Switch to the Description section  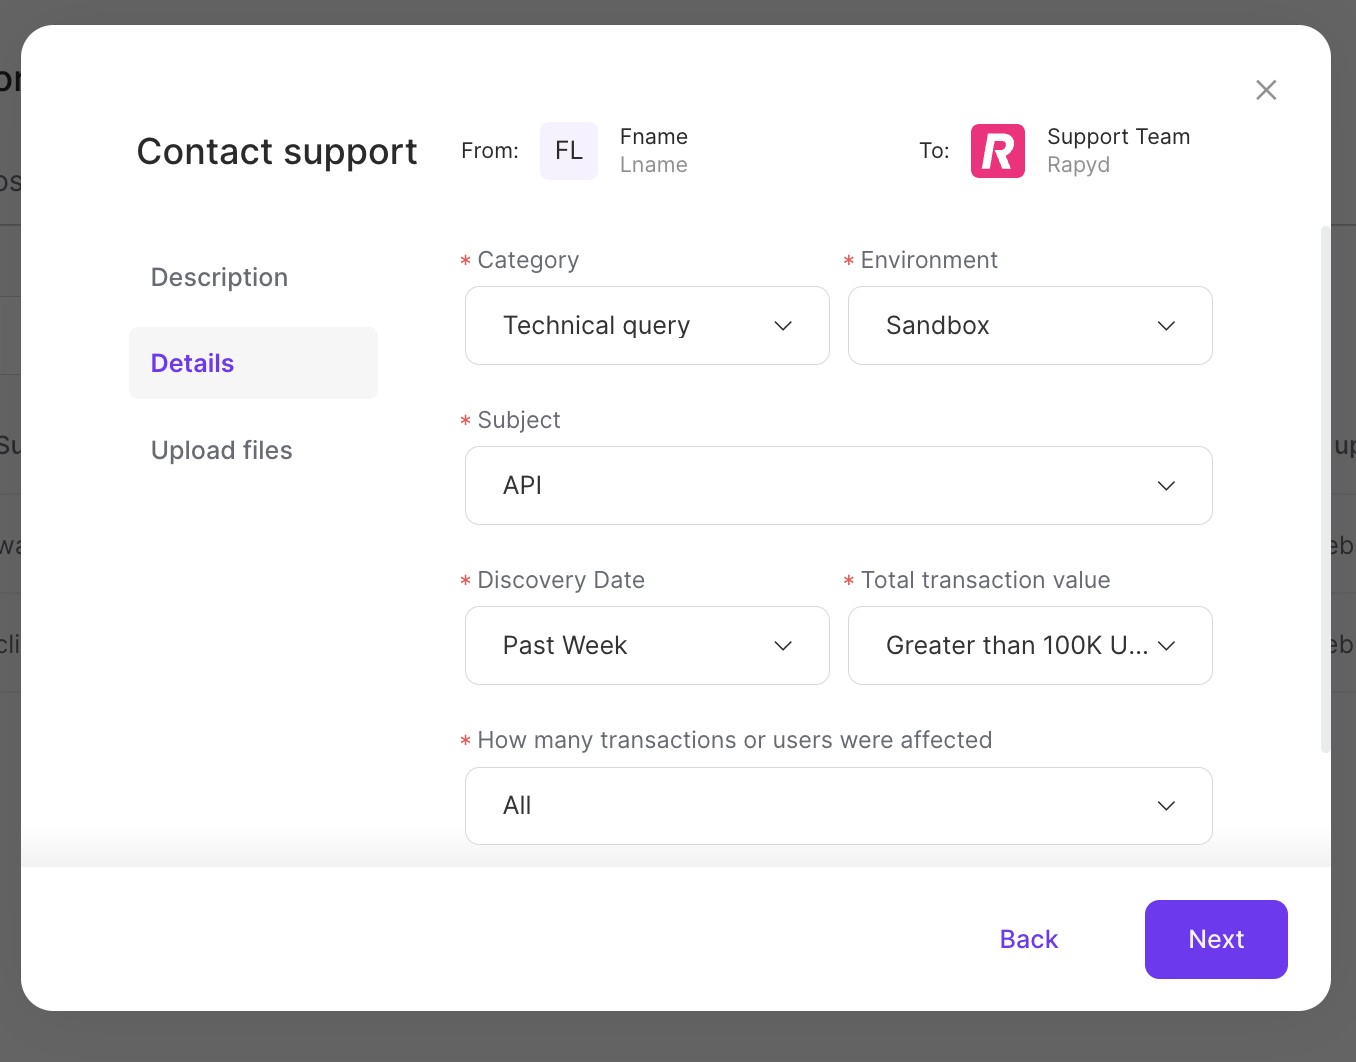coord(219,277)
